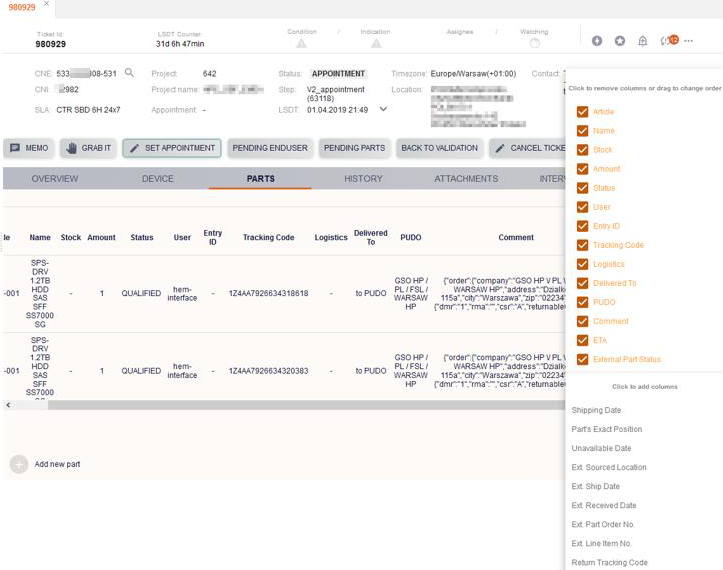Uncheck the Comment column checkbox
Image resolution: width=723 pixels, height=570 pixels.
click(x=582, y=321)
